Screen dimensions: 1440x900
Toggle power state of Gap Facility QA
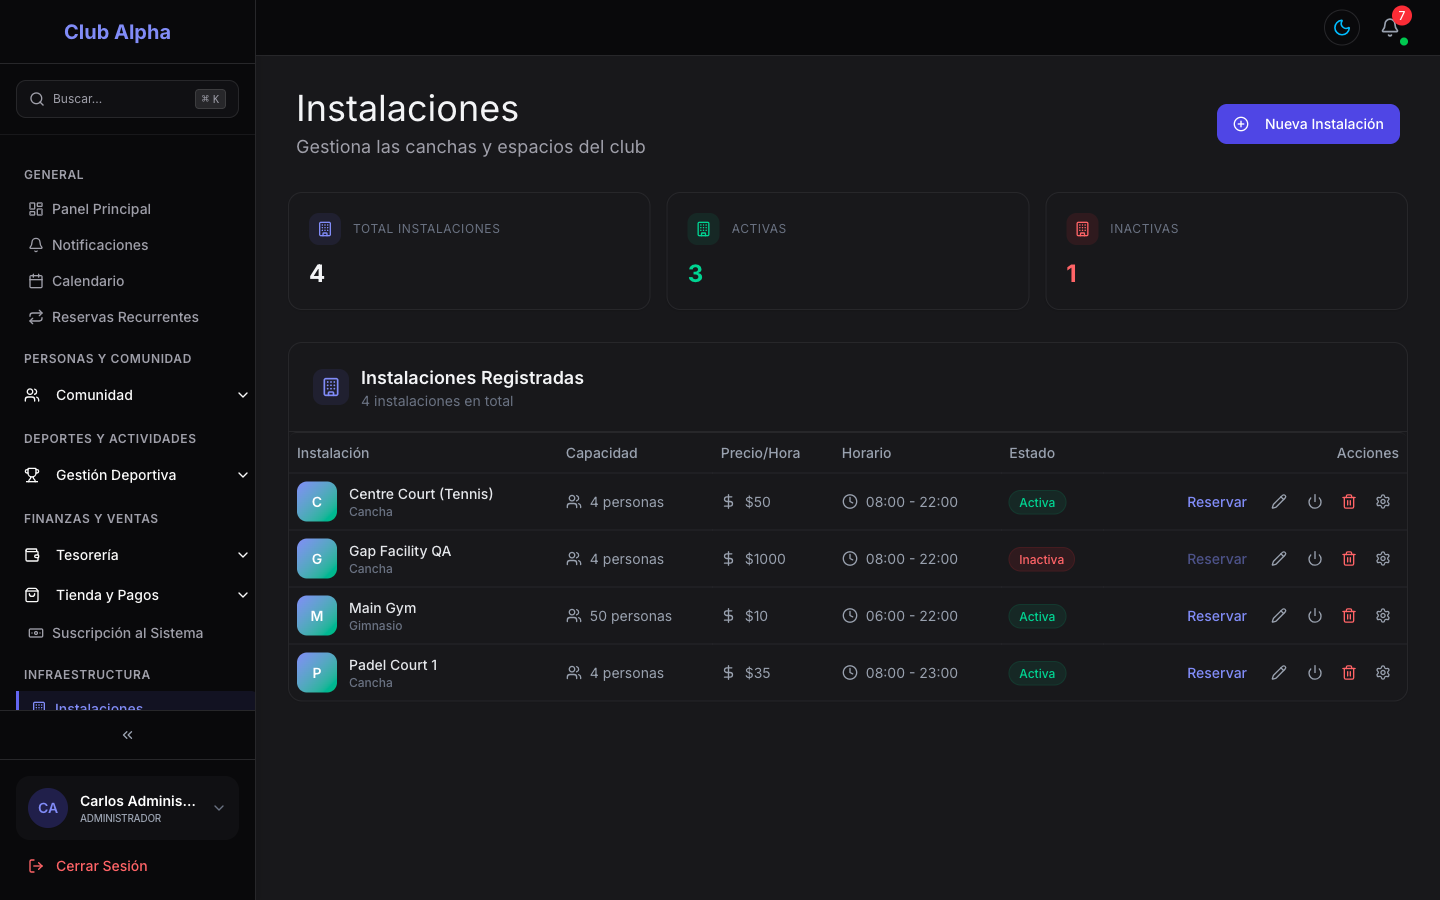pyautogui.click(x=1315, y=559)
